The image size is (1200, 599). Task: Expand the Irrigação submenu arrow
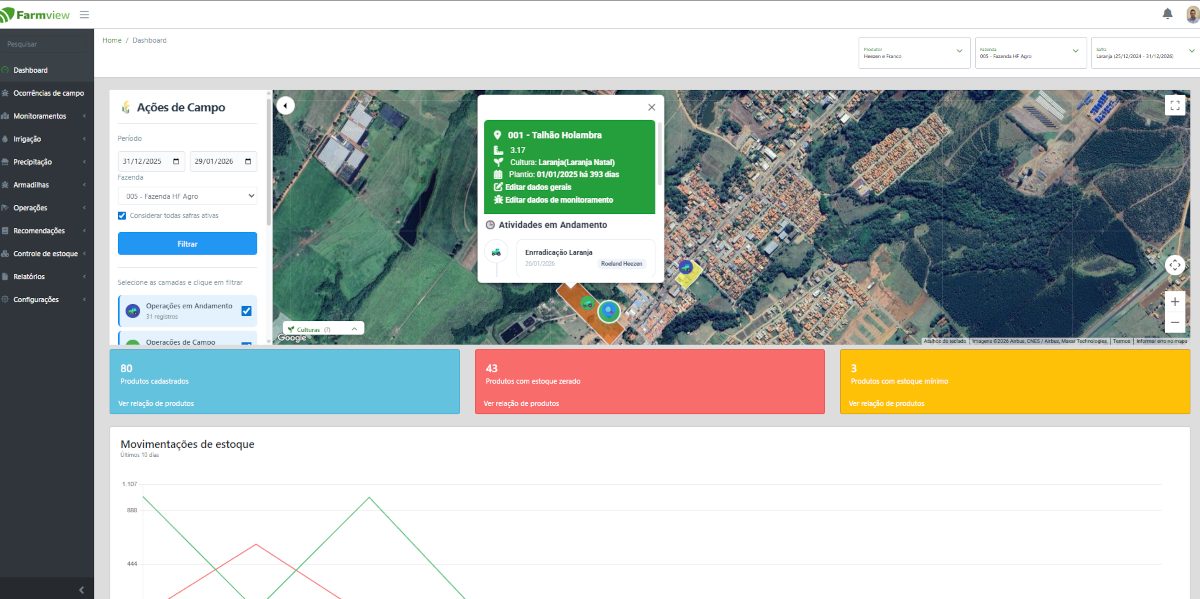click(84, 139)
